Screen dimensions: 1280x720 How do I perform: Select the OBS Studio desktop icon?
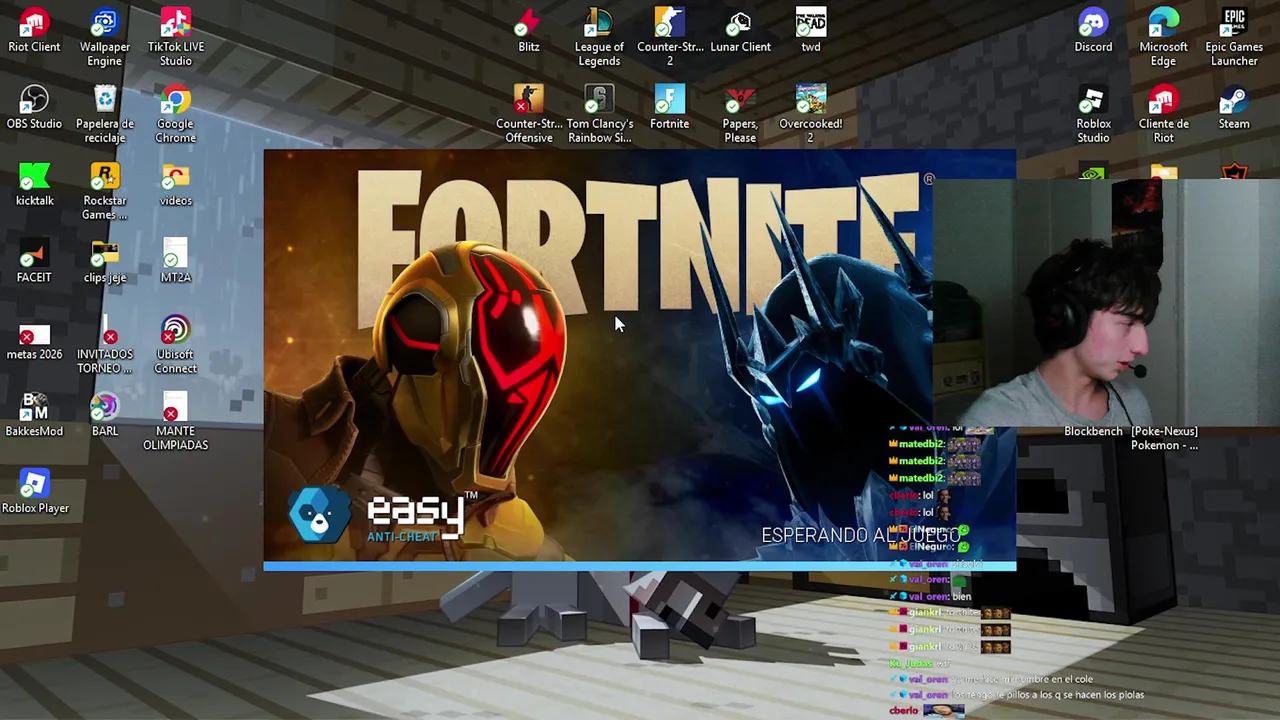tap(34, 108)
